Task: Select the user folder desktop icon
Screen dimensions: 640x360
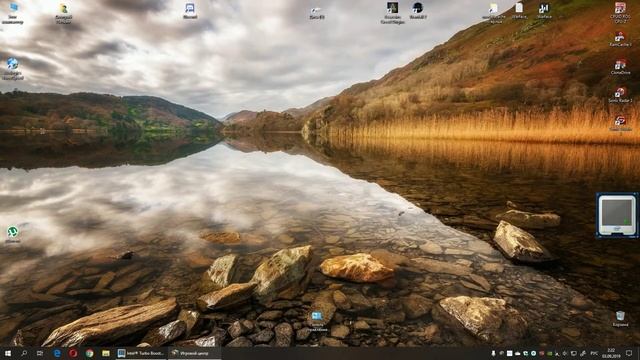Action: pyautogui.click(x=64, y=13)
